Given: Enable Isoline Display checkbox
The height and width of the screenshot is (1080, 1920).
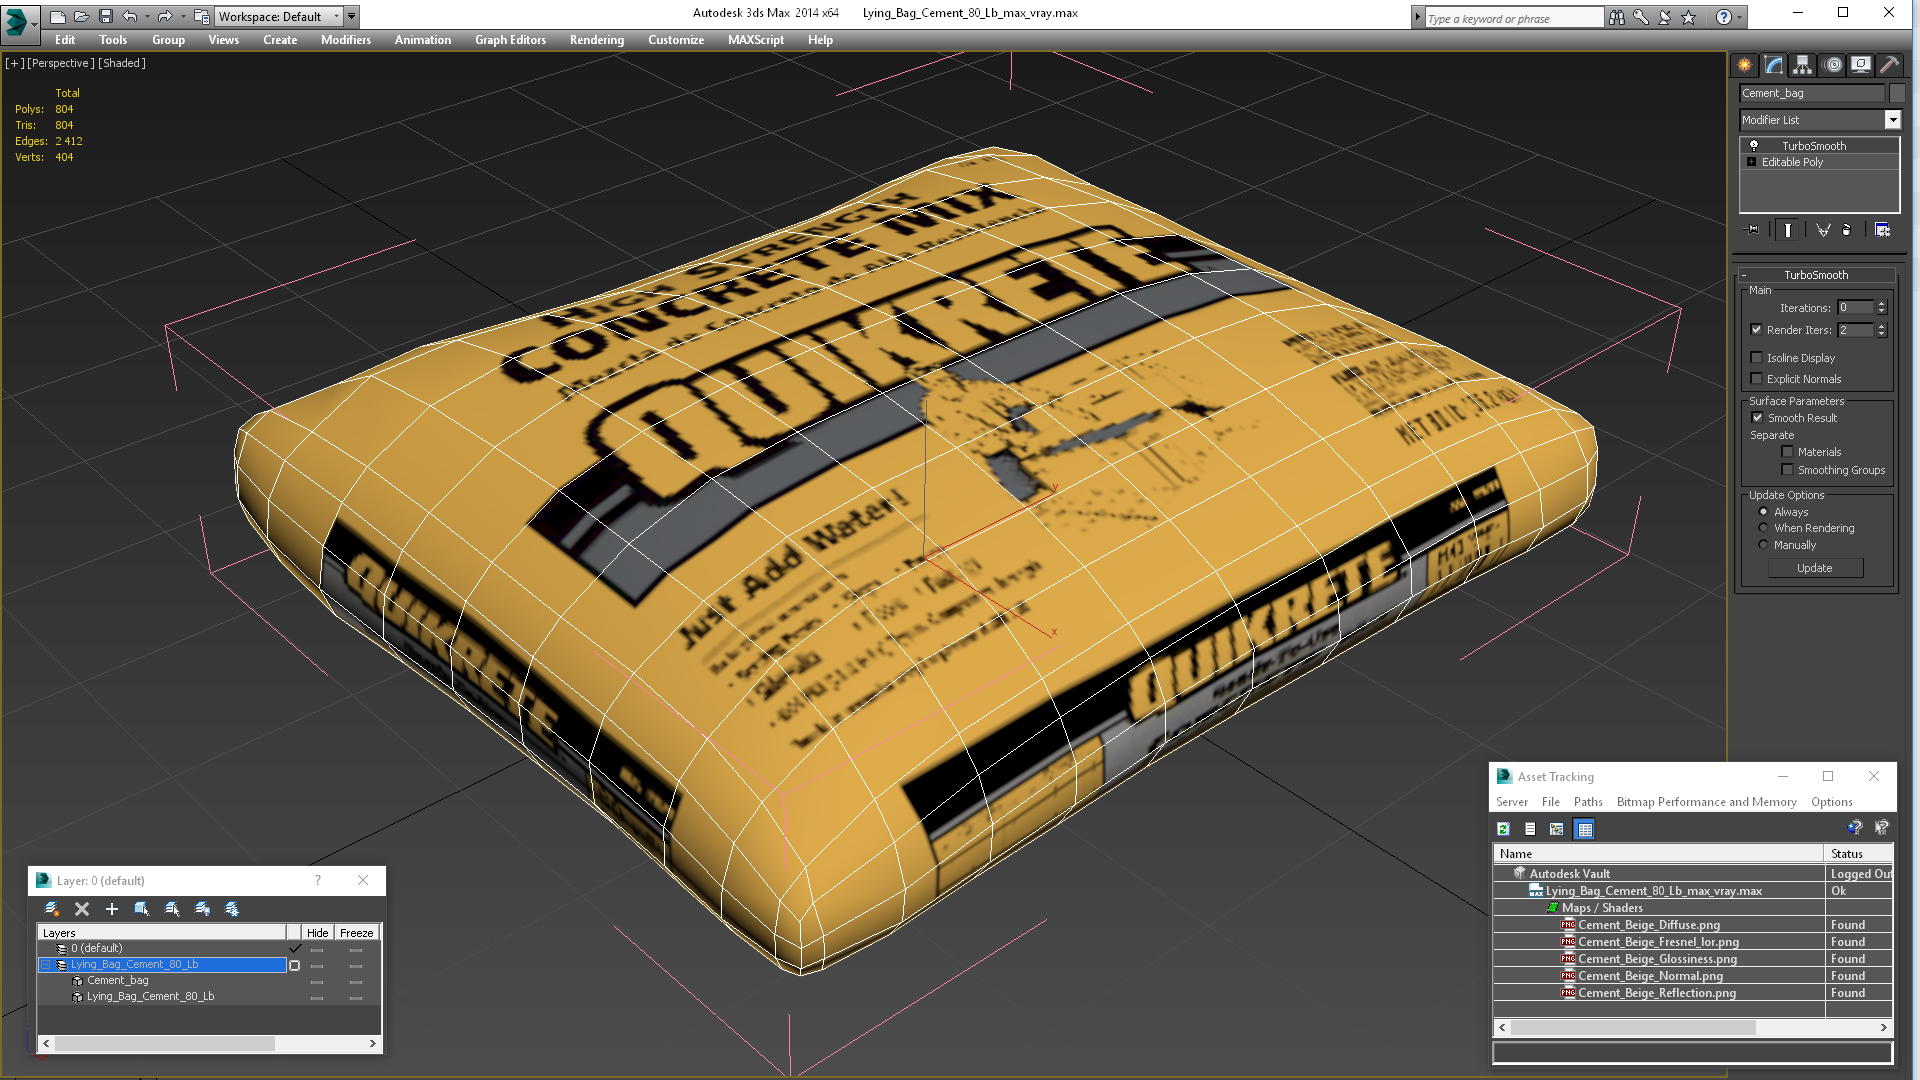Looking at the screenshot, I should (x=1757, y=358).
